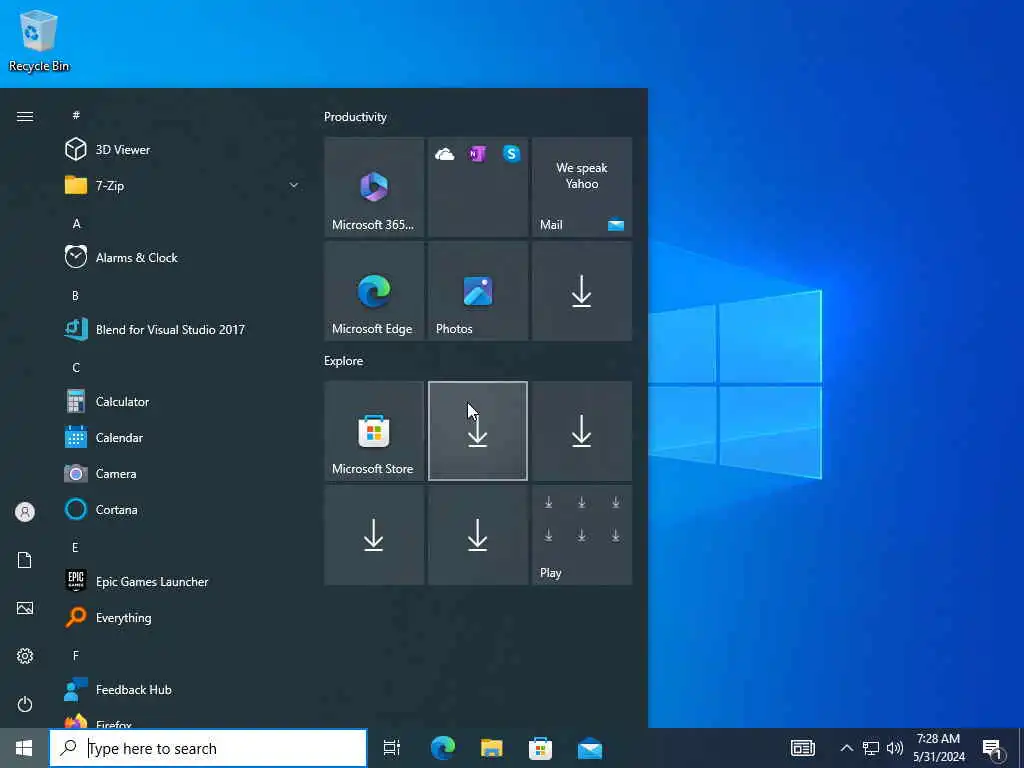Image resolution: width=1024 pixels, height=768 pixels.
Task: Click the Microsoft 365 tile
Action: (x=374, y=187)
